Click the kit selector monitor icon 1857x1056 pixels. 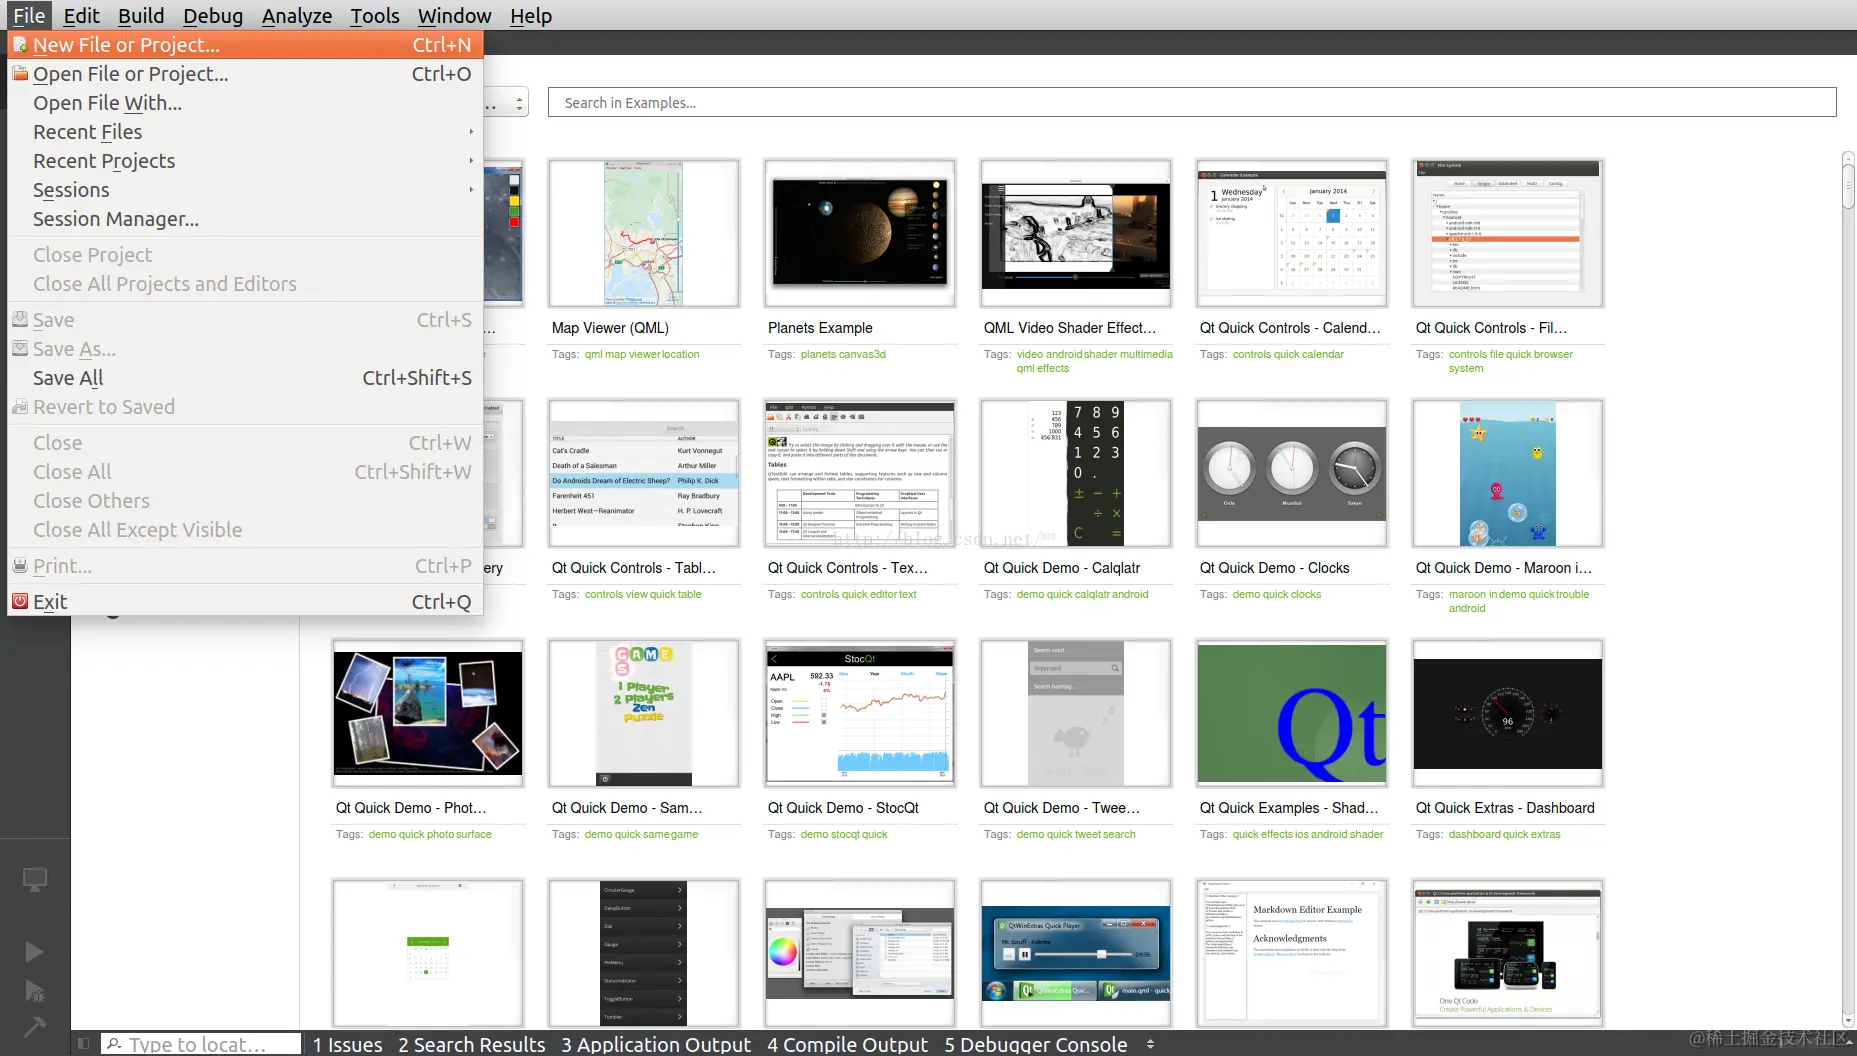click(35, 880)
